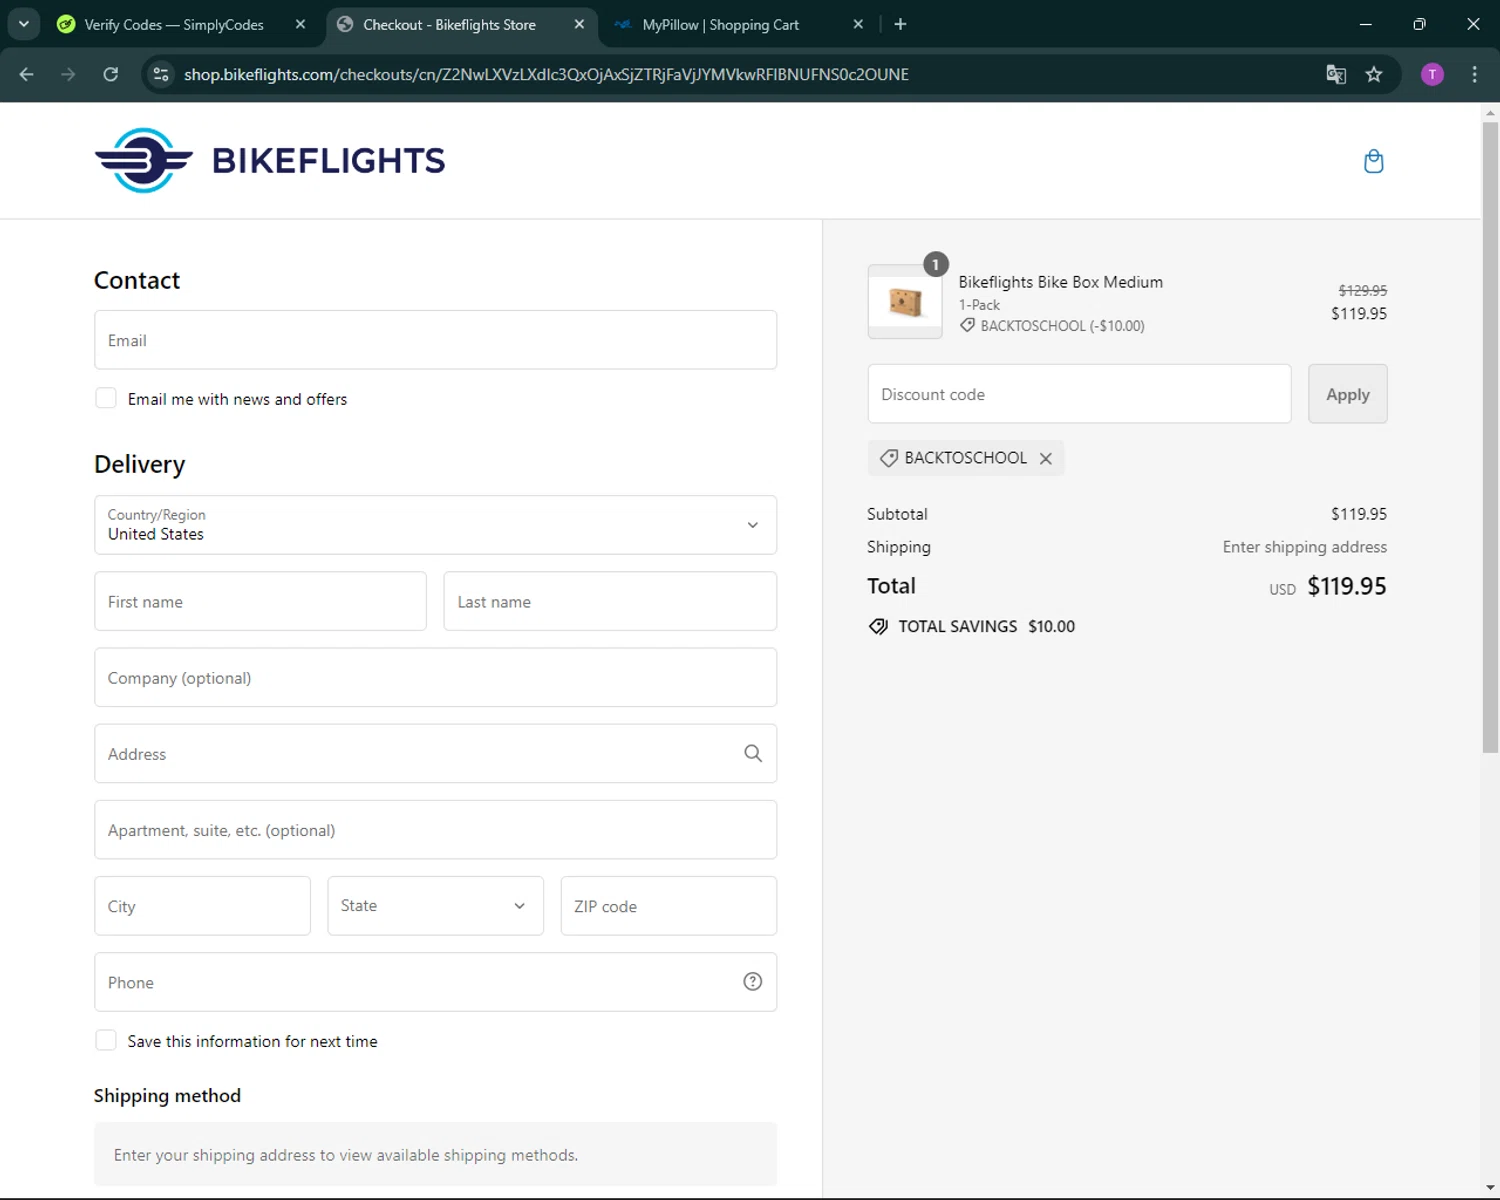The height and width of the screenshot is (1200, 1500).
Task: Open the Chrome three-dot menu
Action: point(1474,74)
